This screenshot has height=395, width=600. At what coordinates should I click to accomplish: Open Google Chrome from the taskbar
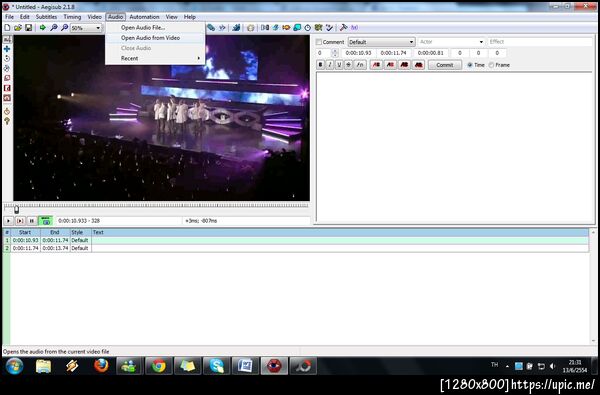point(158,366)
